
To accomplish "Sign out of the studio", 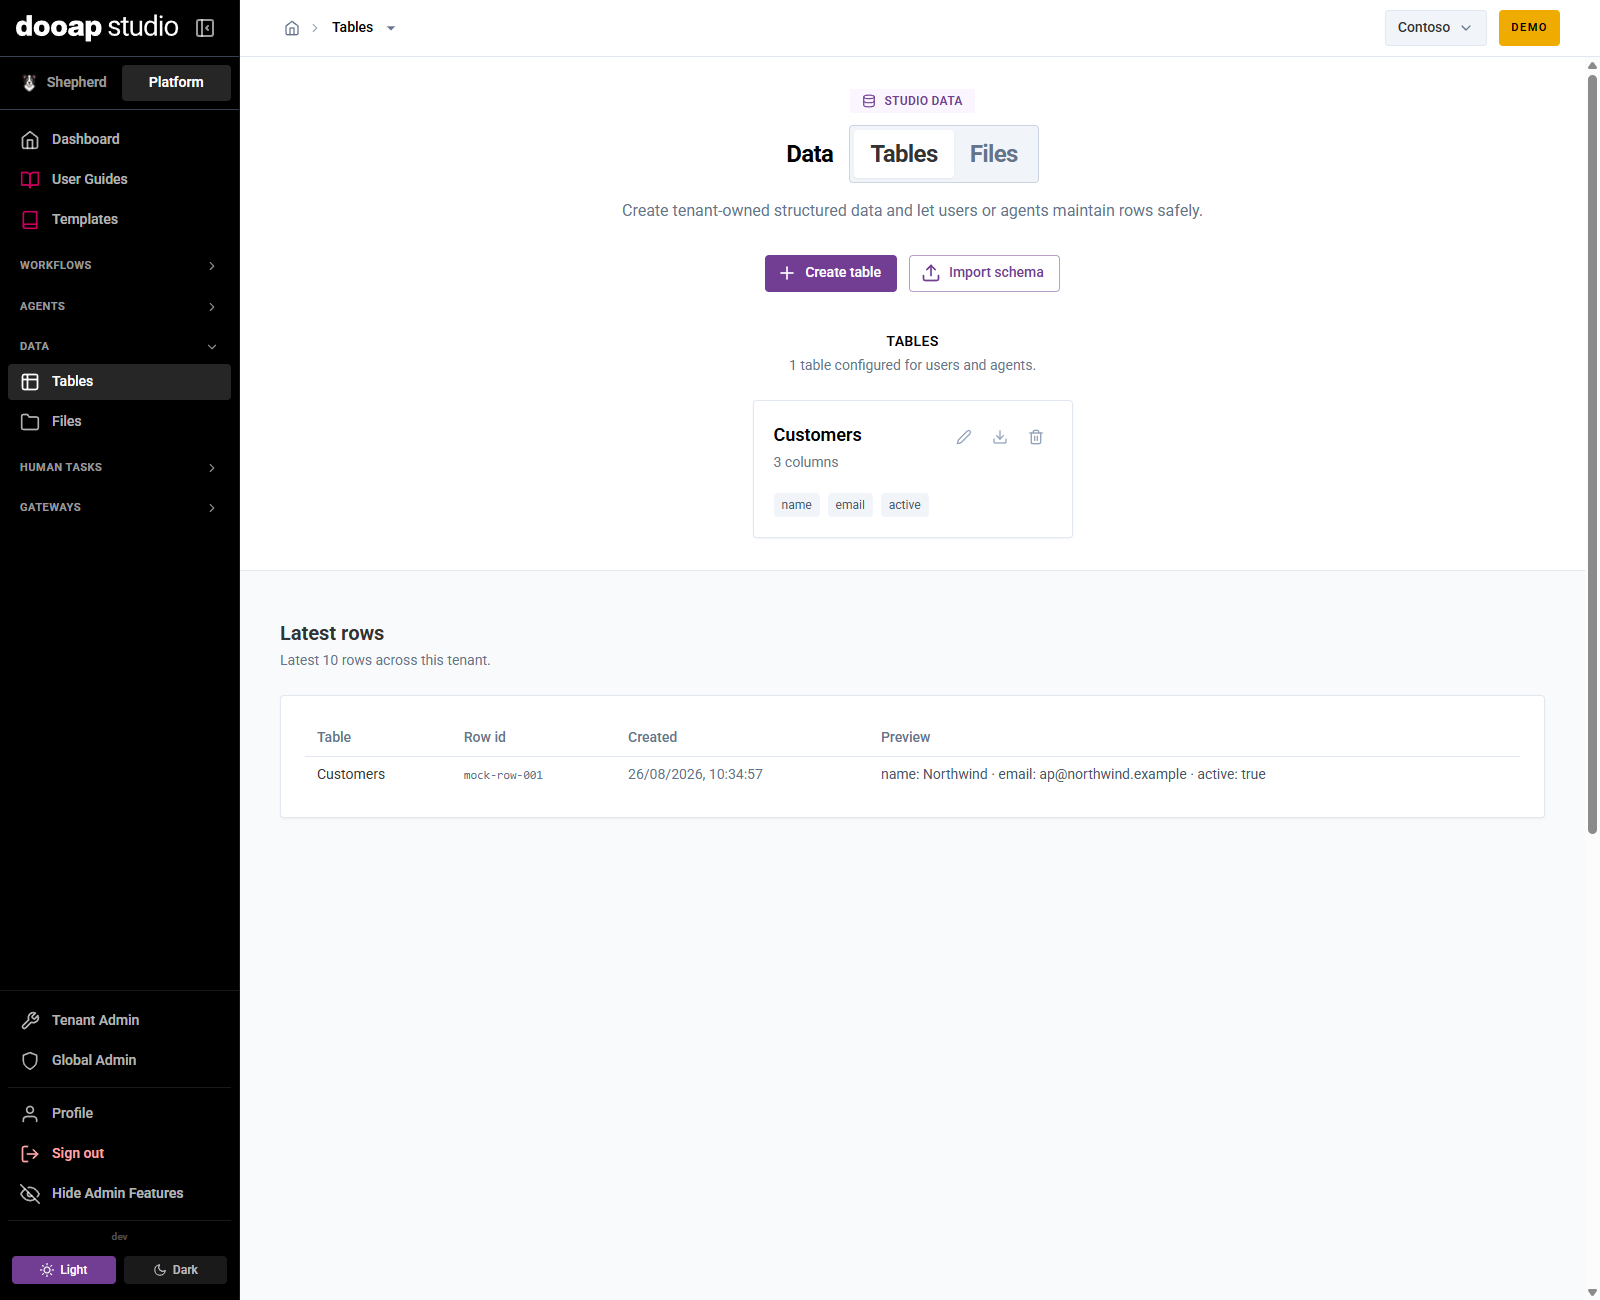I will (119, 1153).
